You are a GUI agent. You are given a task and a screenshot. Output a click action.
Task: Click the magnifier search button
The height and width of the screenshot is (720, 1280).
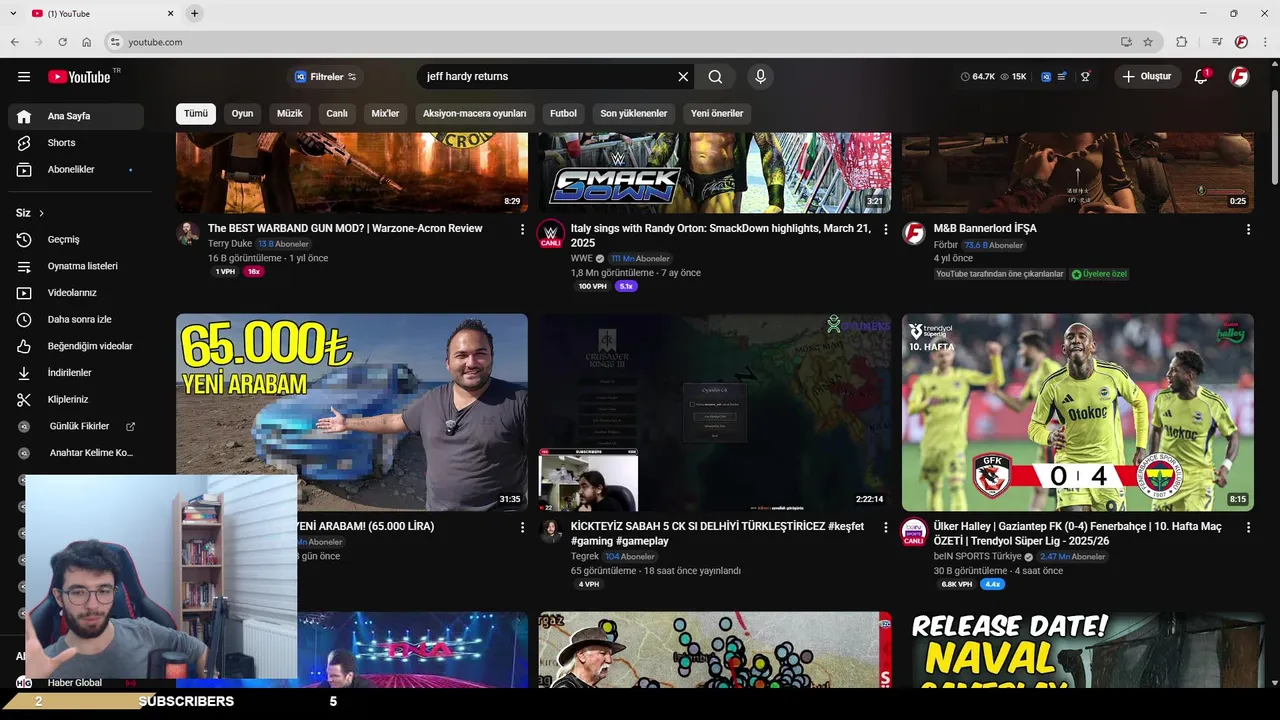715,77
